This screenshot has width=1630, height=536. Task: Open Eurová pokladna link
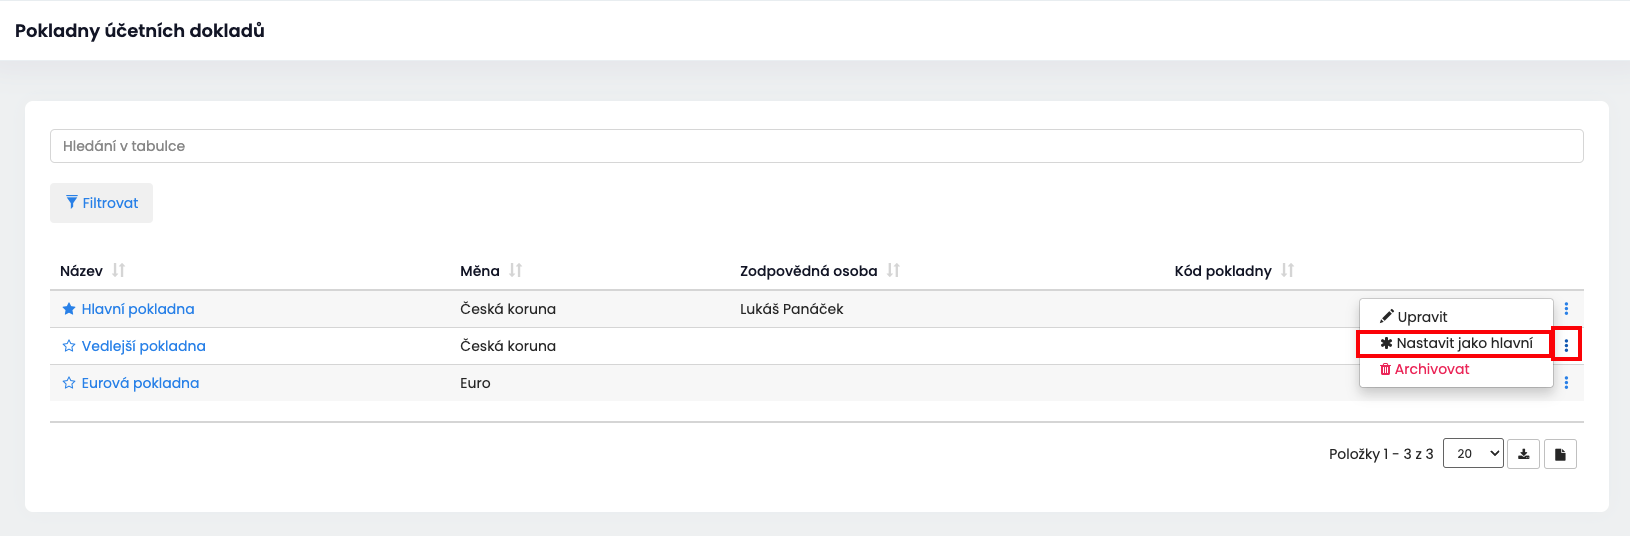pos(140,383)
